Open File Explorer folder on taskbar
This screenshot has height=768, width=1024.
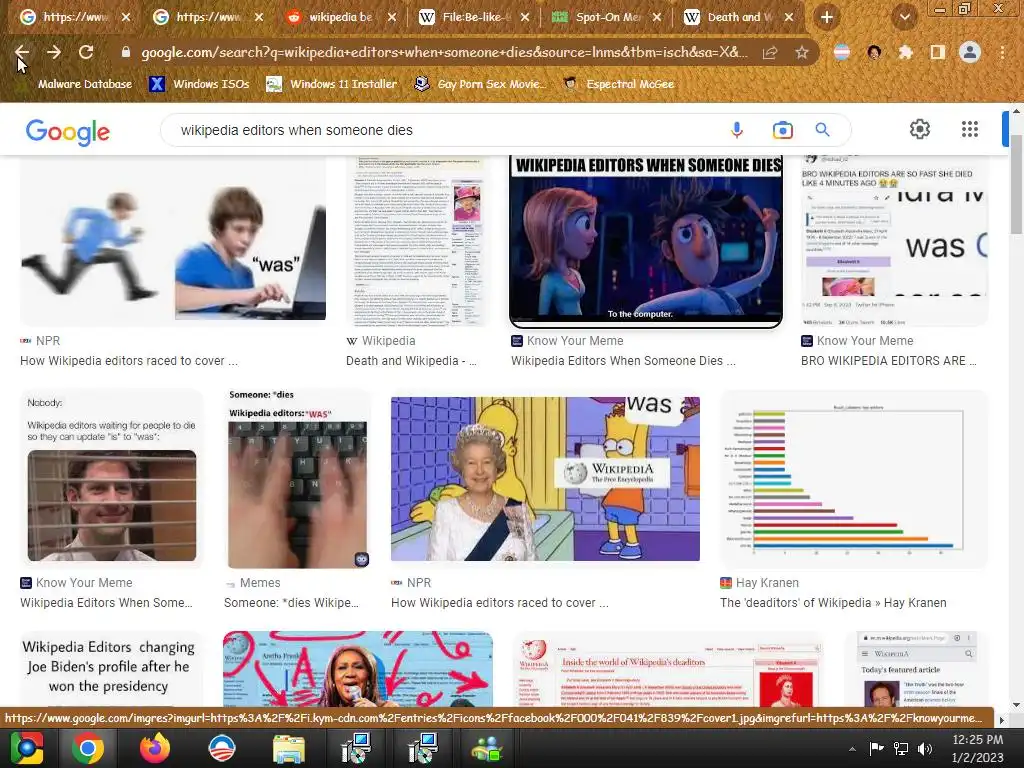(288, 748)
